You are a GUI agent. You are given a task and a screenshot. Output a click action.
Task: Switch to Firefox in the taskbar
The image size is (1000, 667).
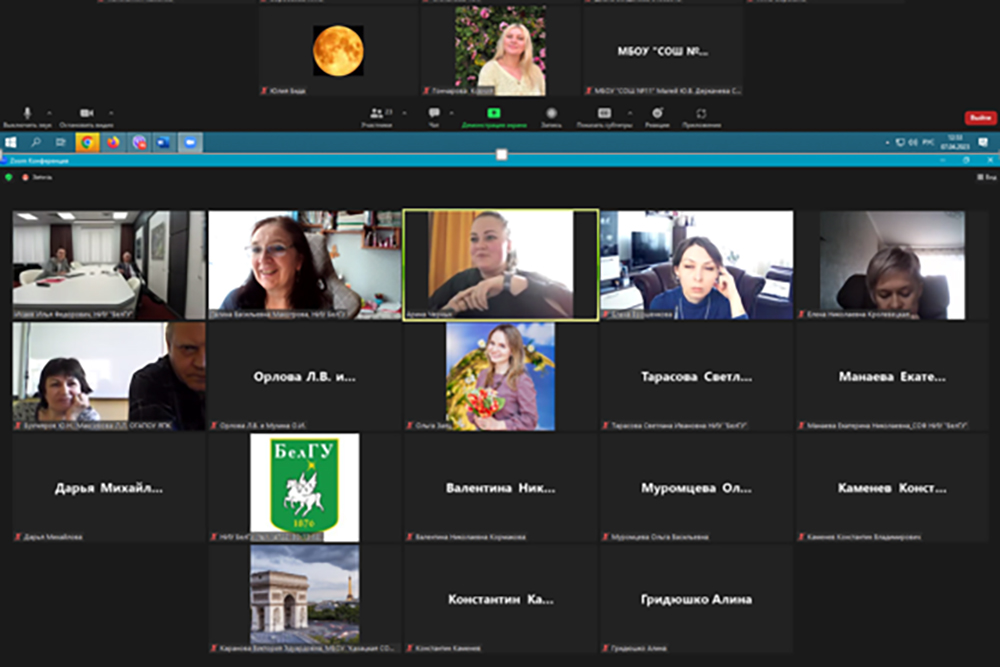pyautogui.click(x=113, y=143)
